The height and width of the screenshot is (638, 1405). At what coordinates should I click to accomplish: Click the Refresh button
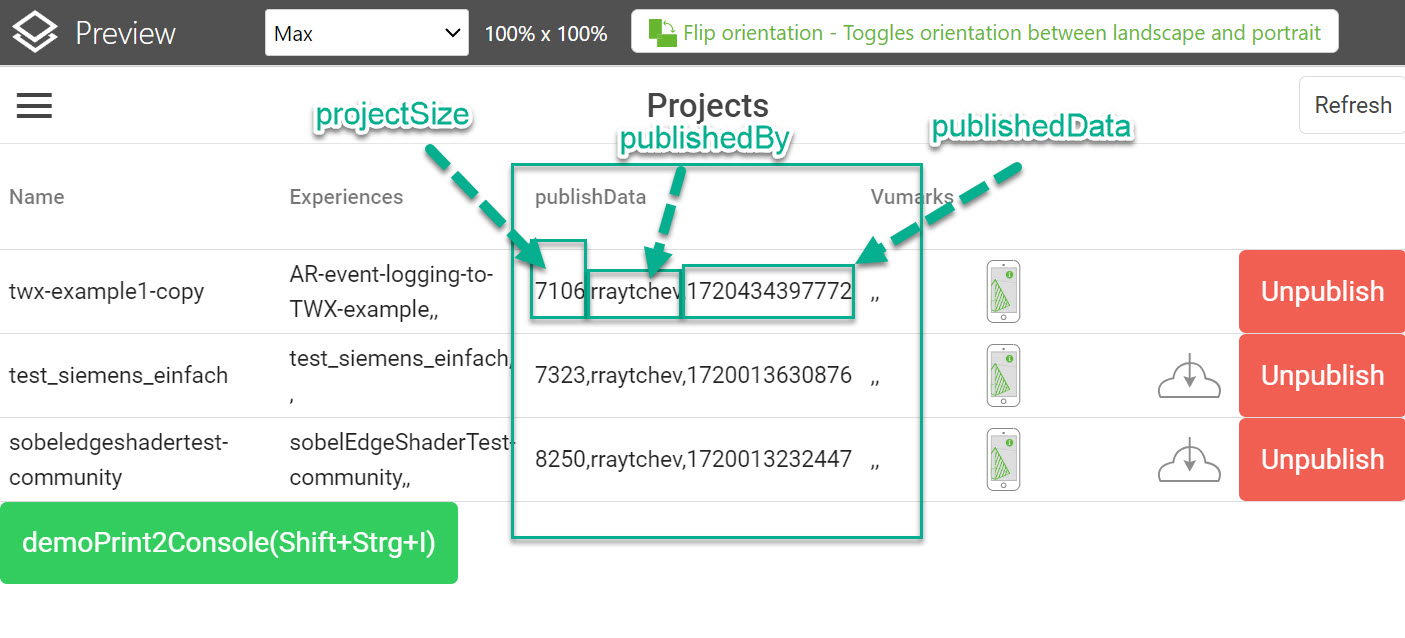point(1351,104)
